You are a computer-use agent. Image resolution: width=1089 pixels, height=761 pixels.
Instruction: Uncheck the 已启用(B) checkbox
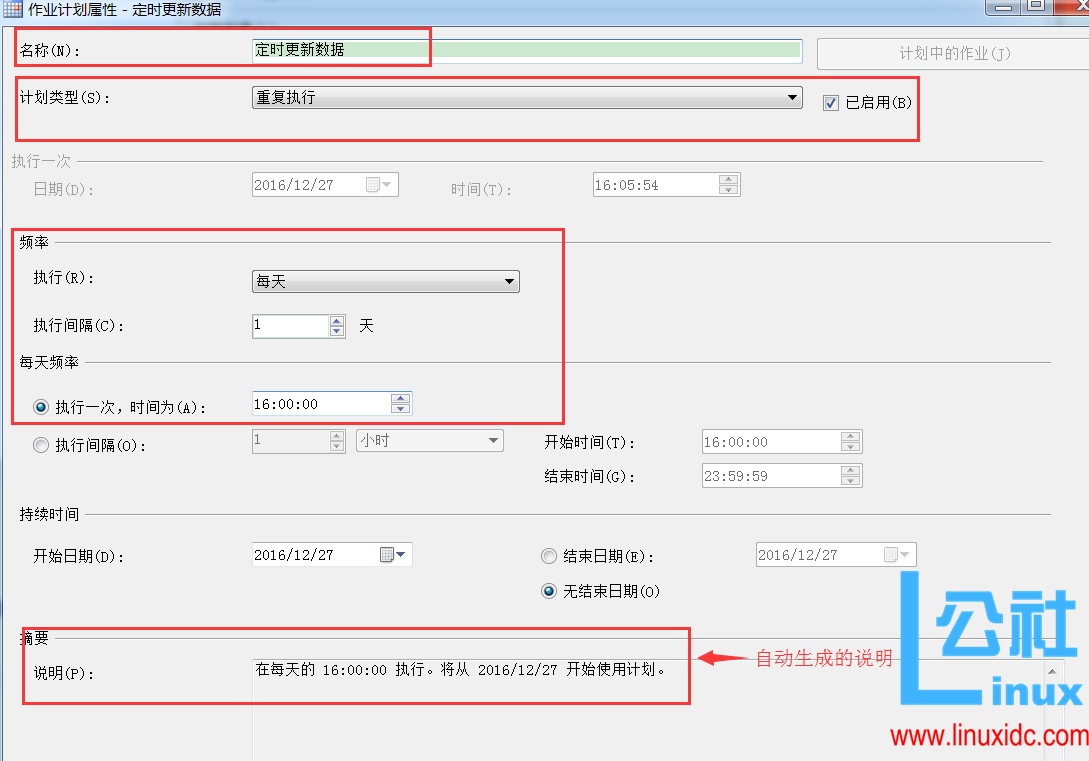pos(831,102)
